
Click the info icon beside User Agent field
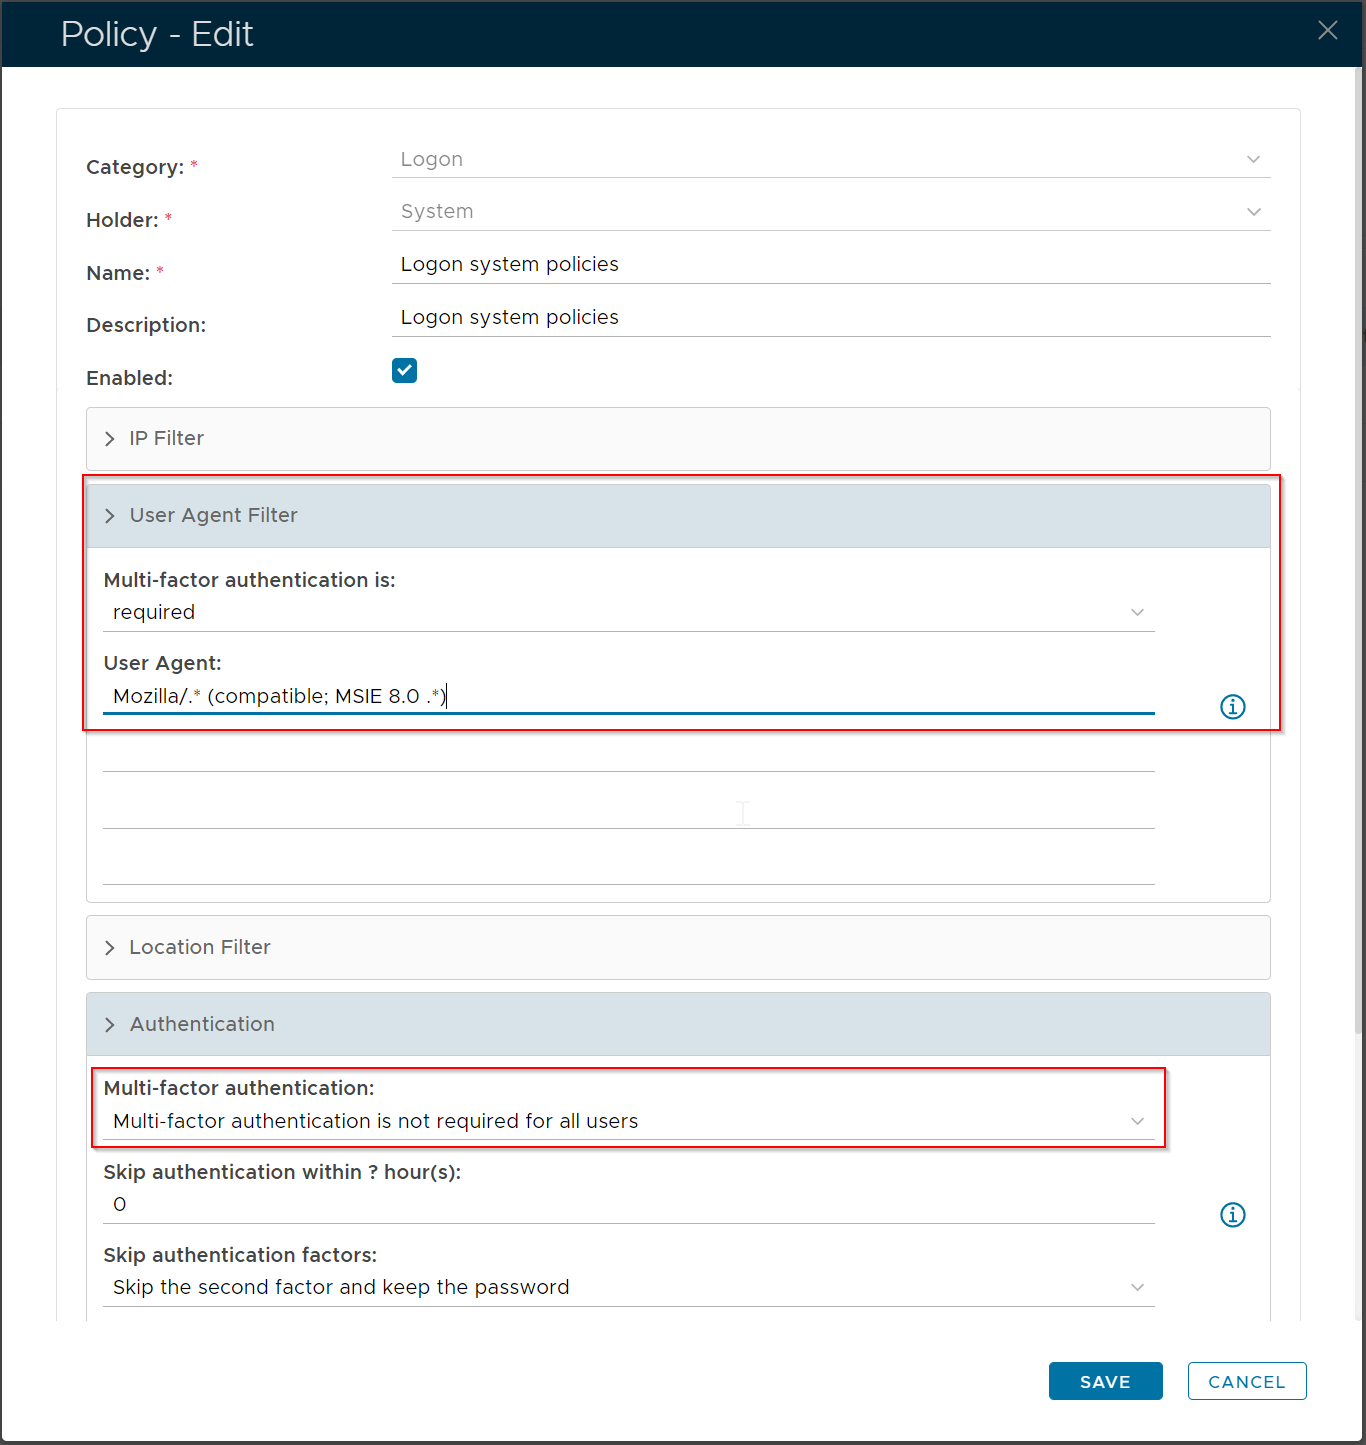click(1232, 707)
